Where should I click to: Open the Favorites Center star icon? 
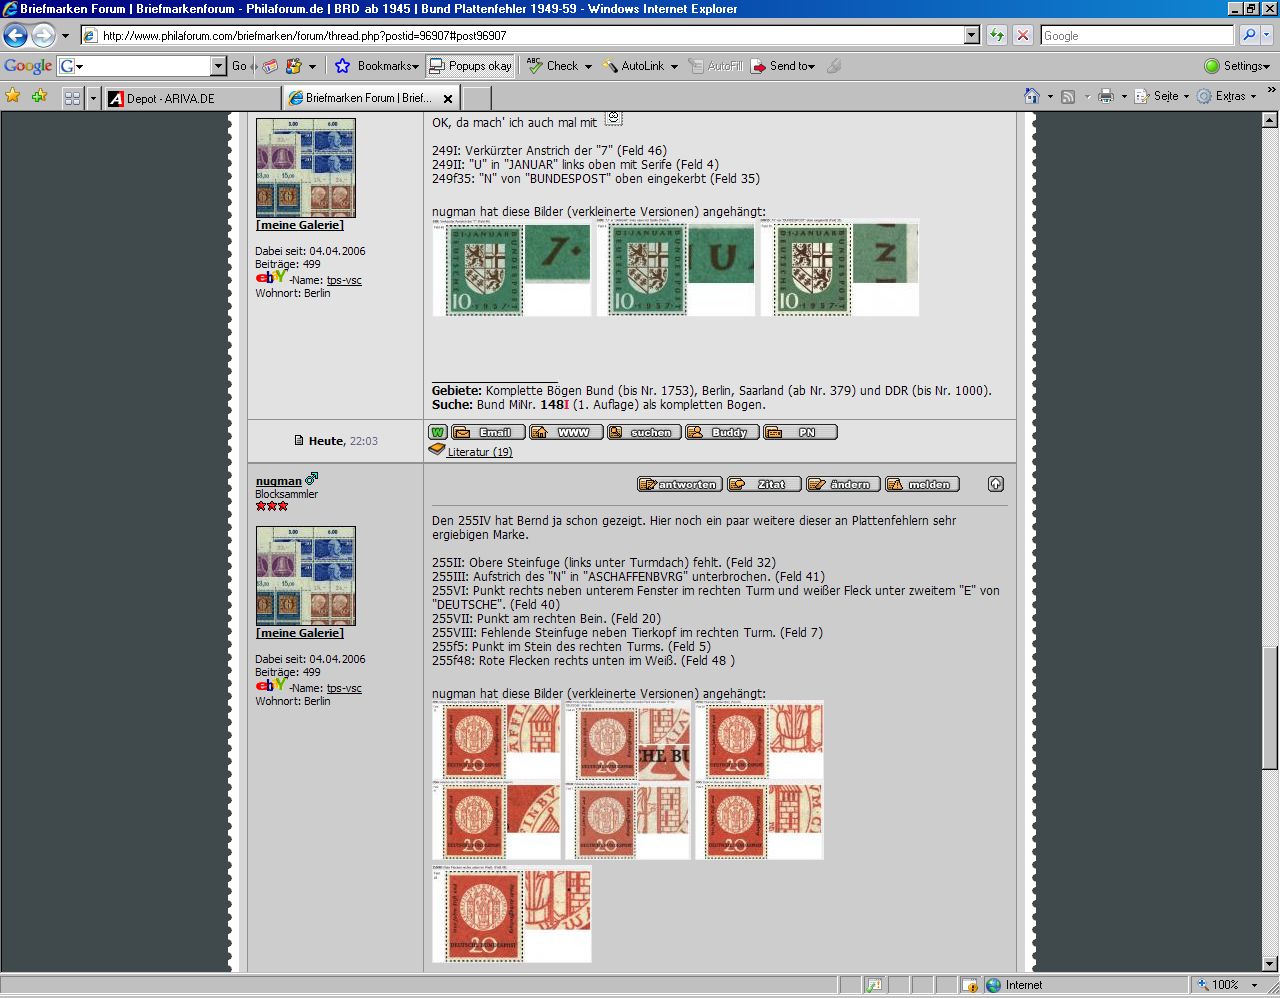[x=13, y=97]
